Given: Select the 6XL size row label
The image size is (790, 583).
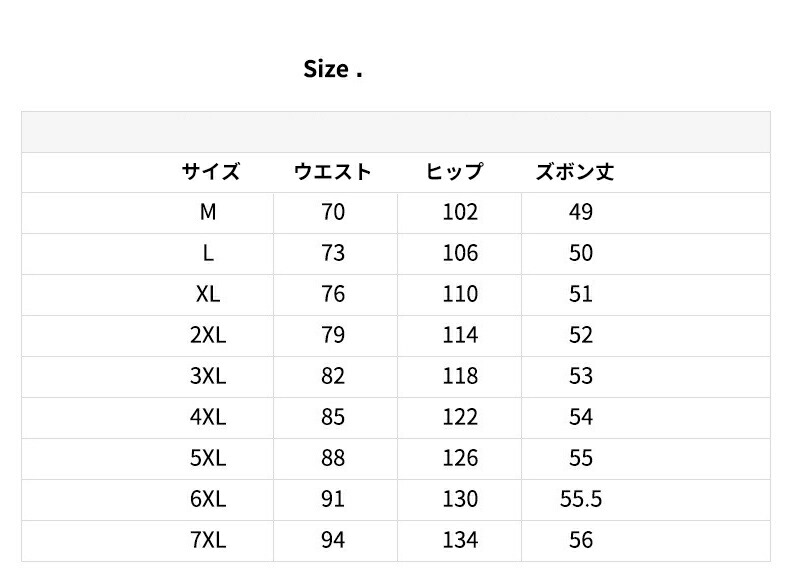Looking at the screenshot, I should 208,499.
